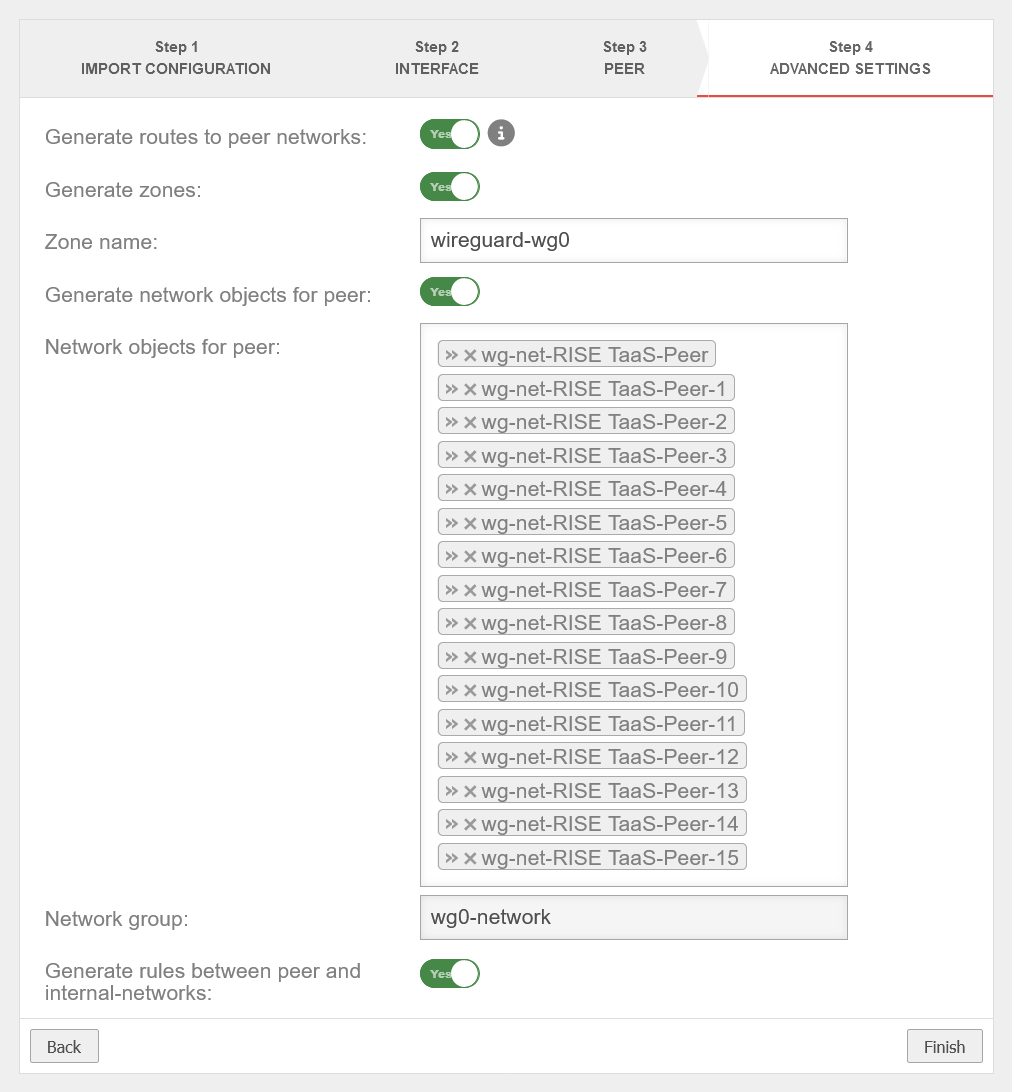Delete wg-net-RISE TaaS-Peer-5 tag using x
The width and height of the screenshot is (1012, 1092).
coord(470,523)
